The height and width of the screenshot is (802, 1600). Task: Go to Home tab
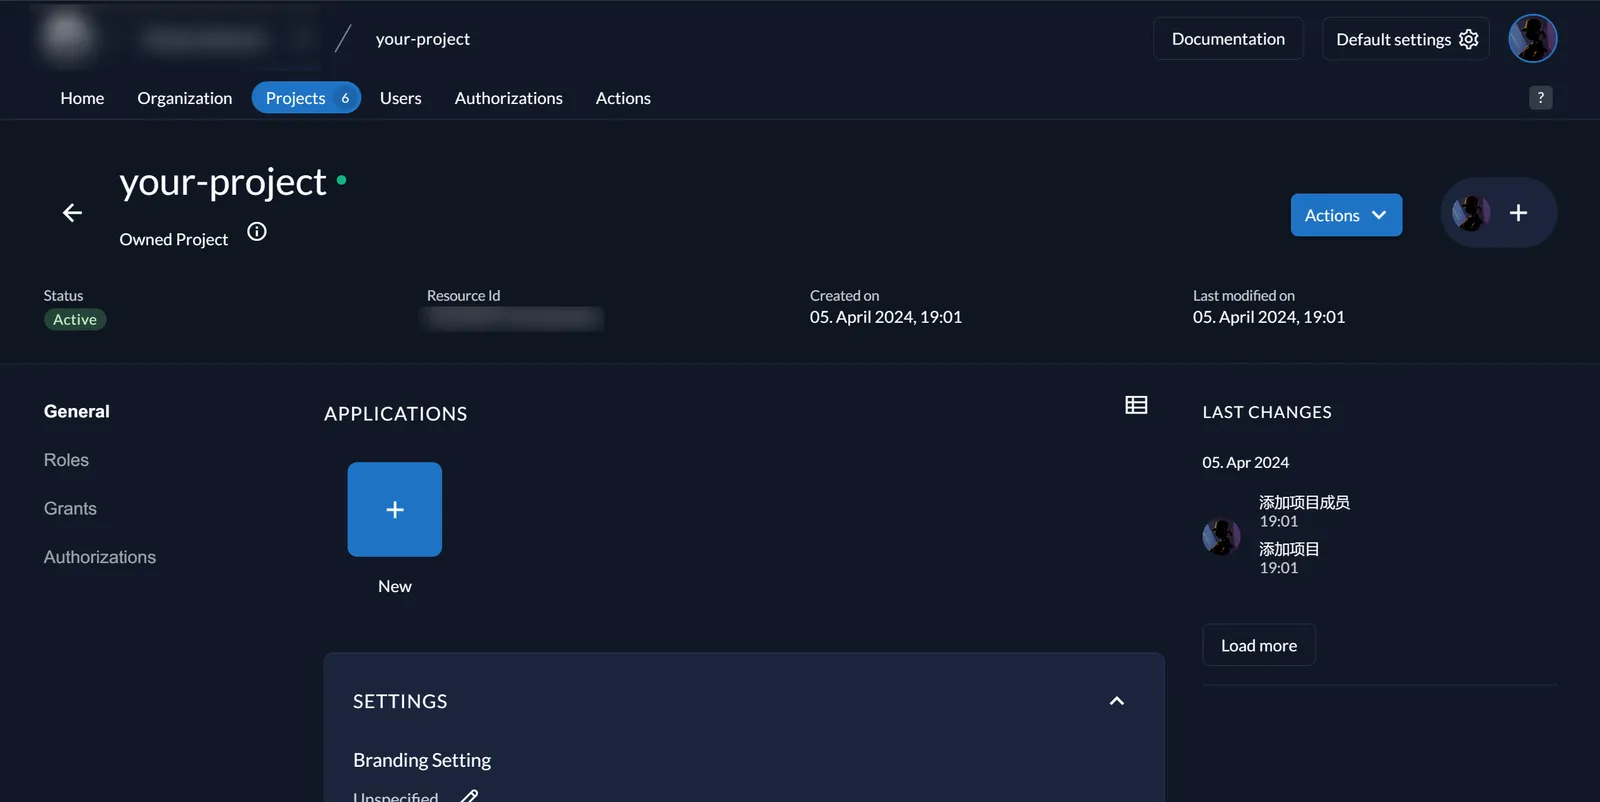[x=82, y=98]
